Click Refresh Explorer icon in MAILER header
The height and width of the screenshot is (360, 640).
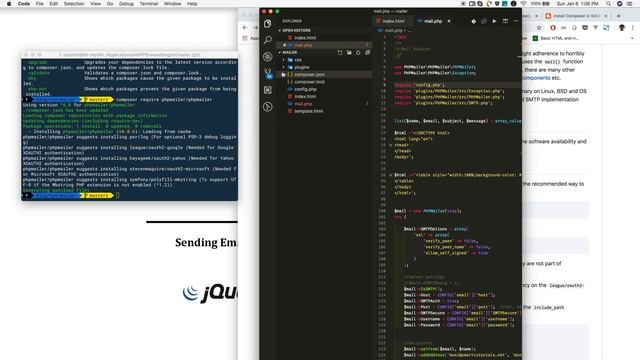[x=358, y=52]
